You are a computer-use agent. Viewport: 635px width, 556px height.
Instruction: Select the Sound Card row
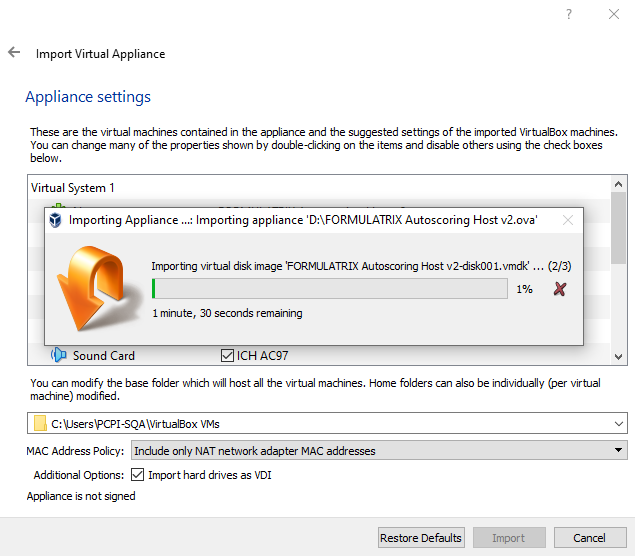104,355
